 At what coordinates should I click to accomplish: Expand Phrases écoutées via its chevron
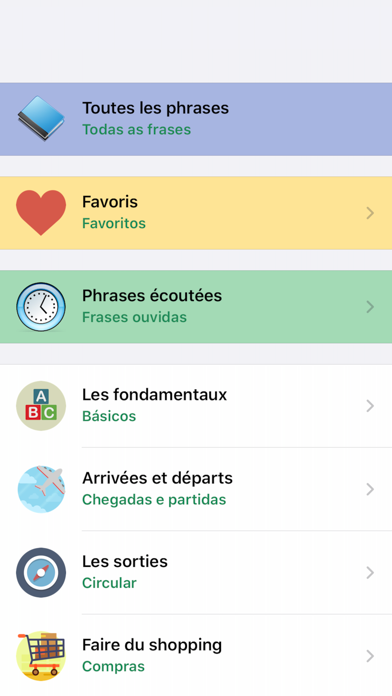pyautogui.click(x=370, y=307)
